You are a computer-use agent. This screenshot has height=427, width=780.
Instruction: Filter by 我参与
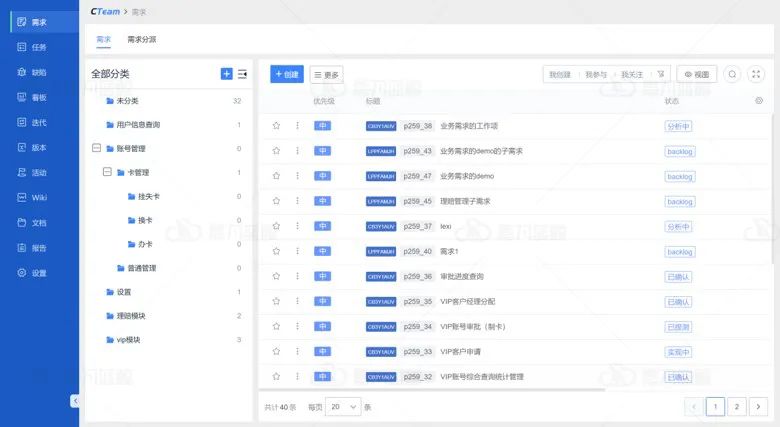(596, 75)
